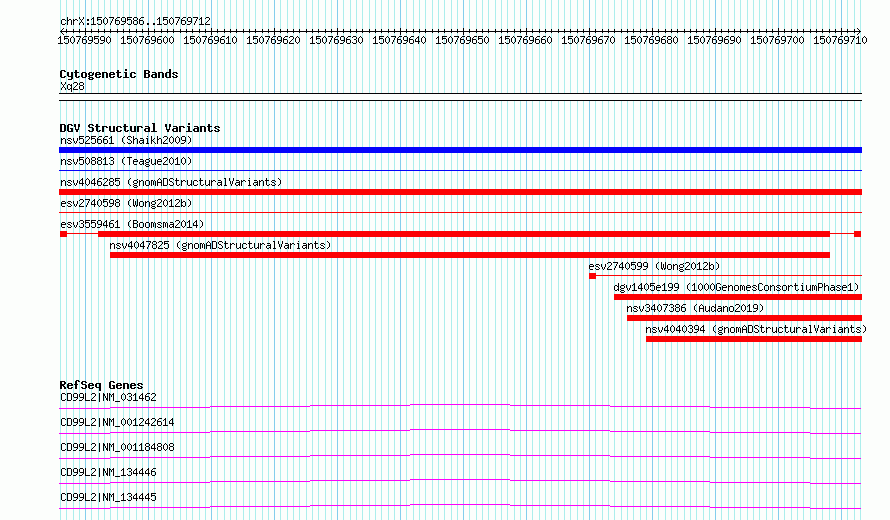Click the Cytogenetic Bands track heading
The image size is (890, 520).
(119, 74)
